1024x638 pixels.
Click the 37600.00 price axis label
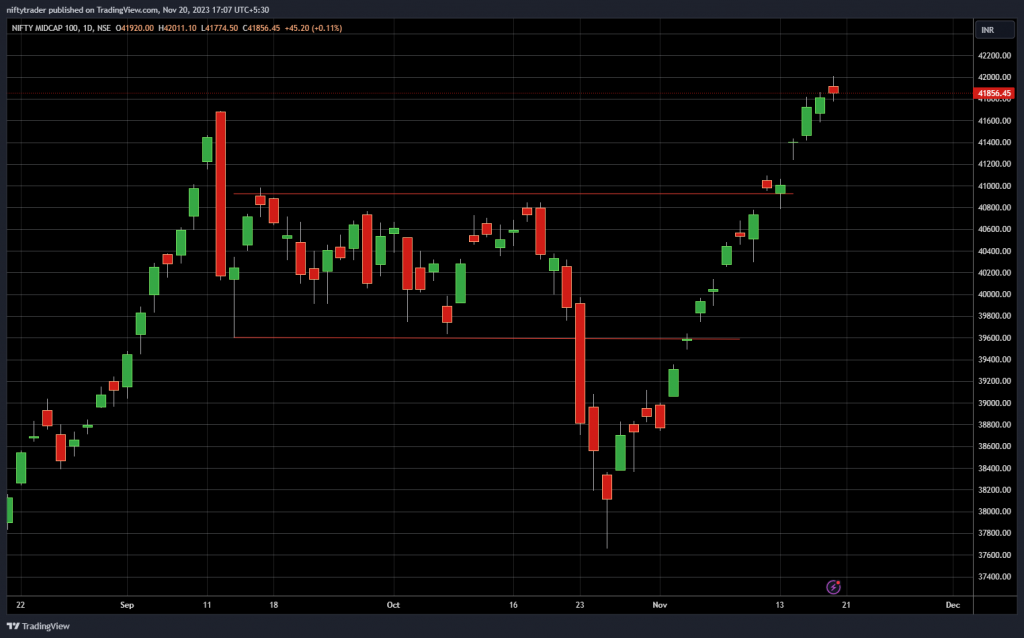[x=994, y=556]
